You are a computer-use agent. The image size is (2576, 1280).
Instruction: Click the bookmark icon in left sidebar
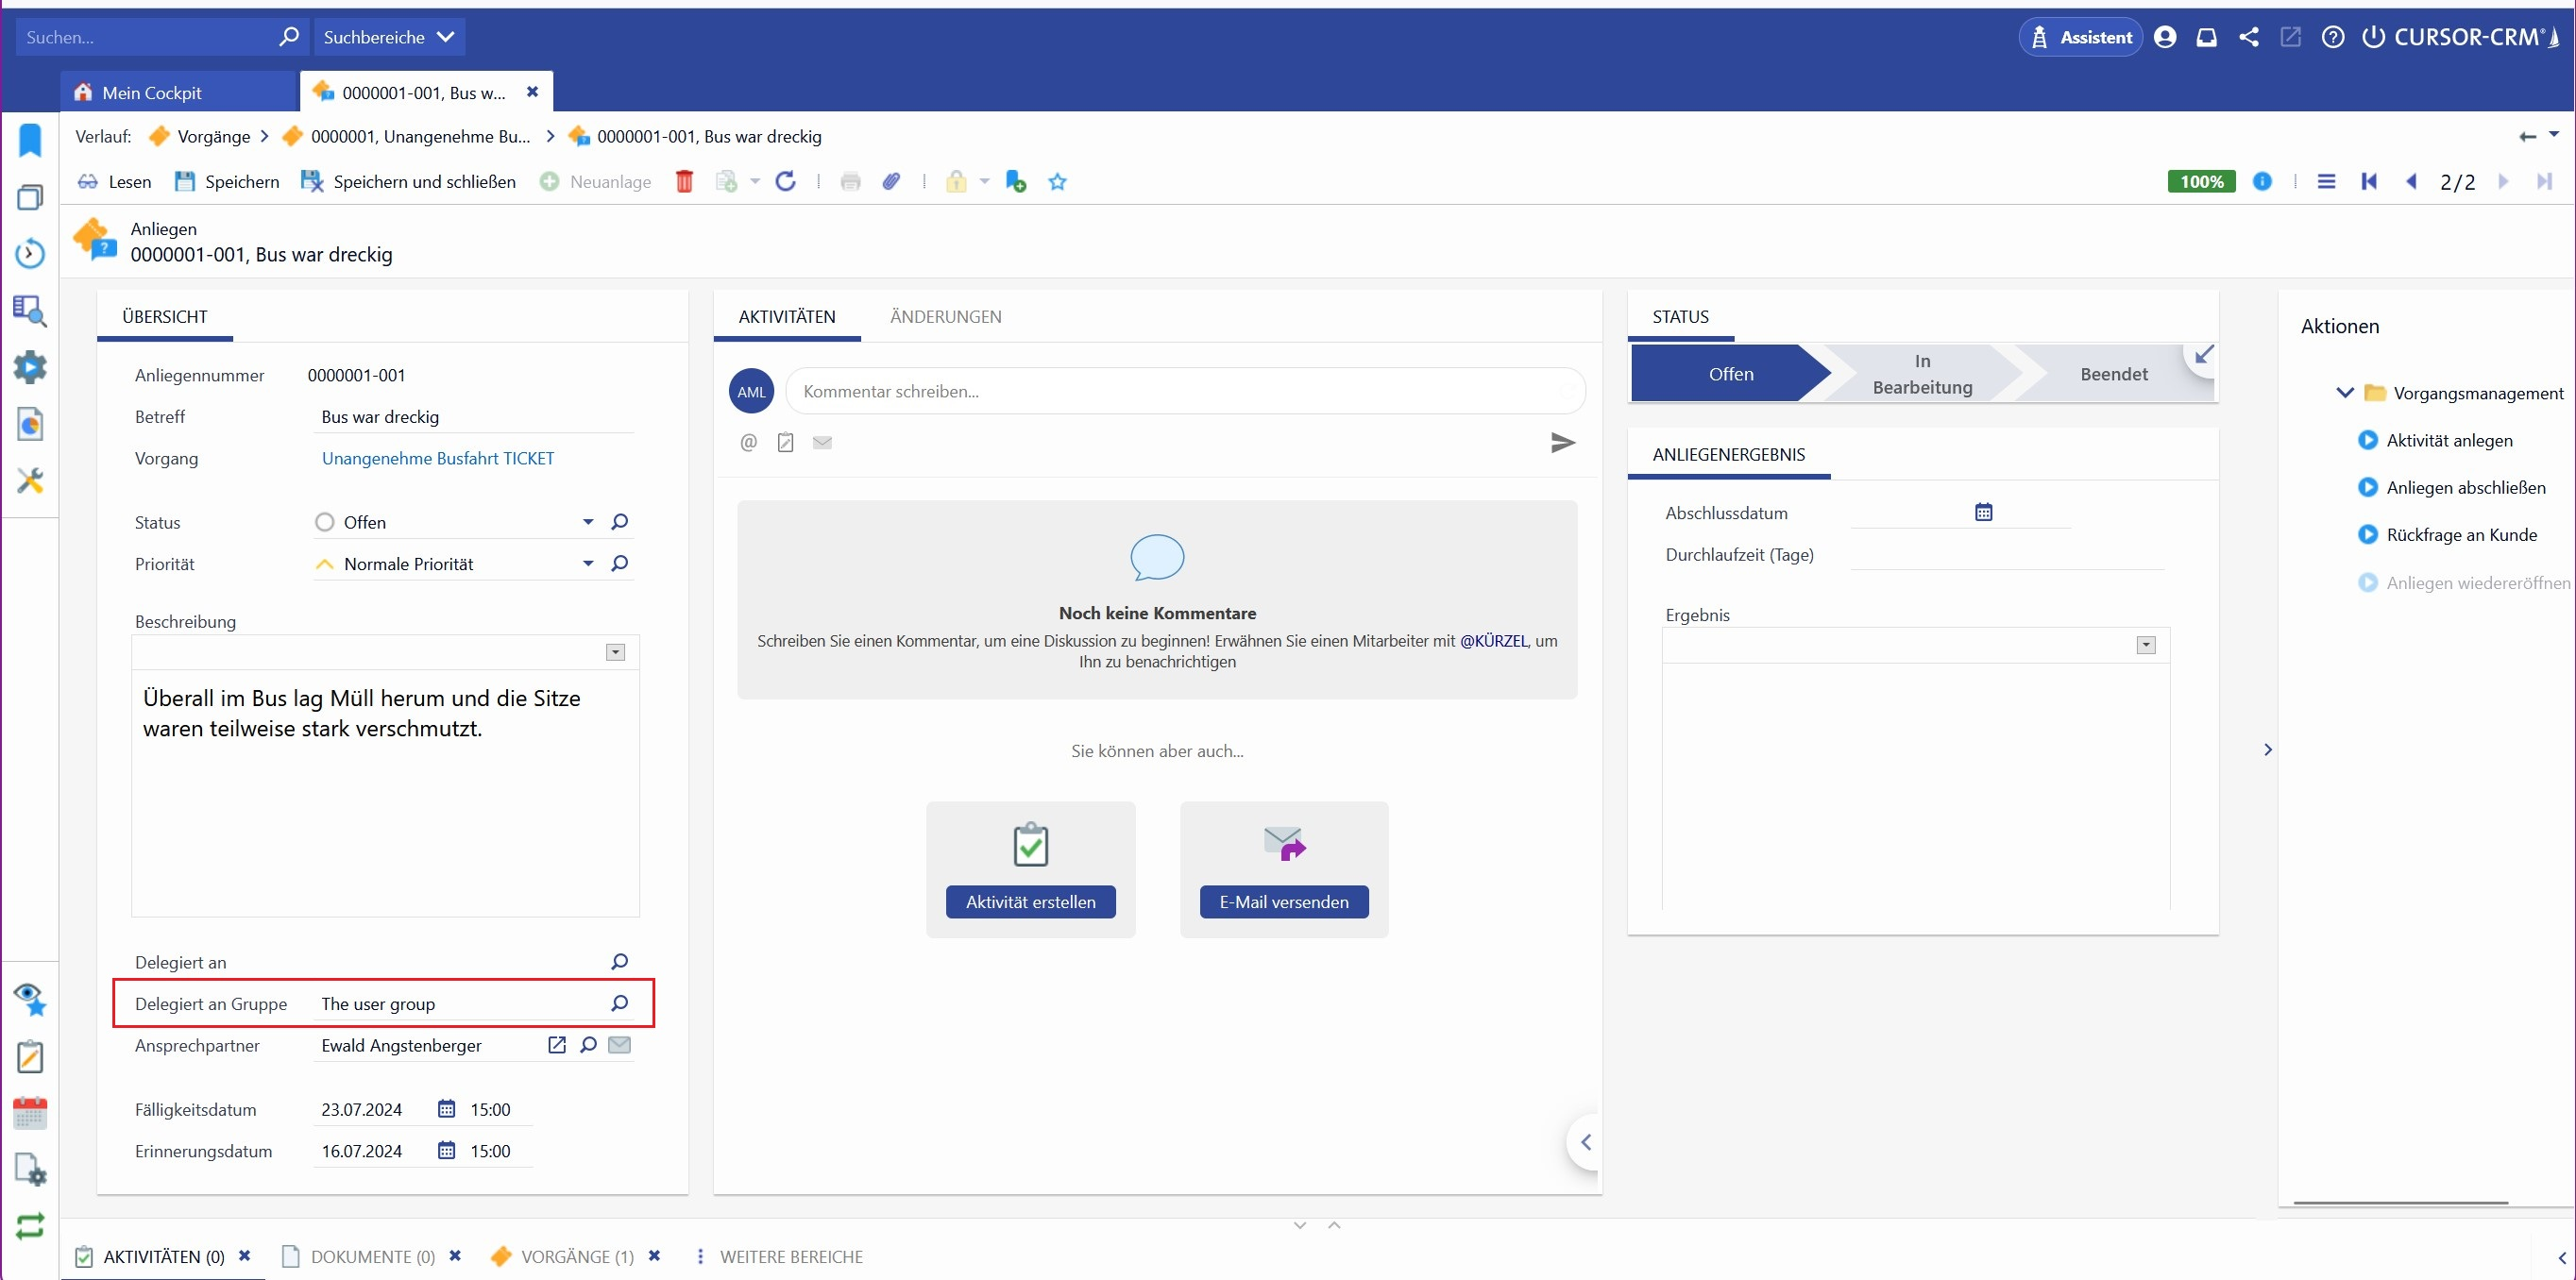click(30, 140)
